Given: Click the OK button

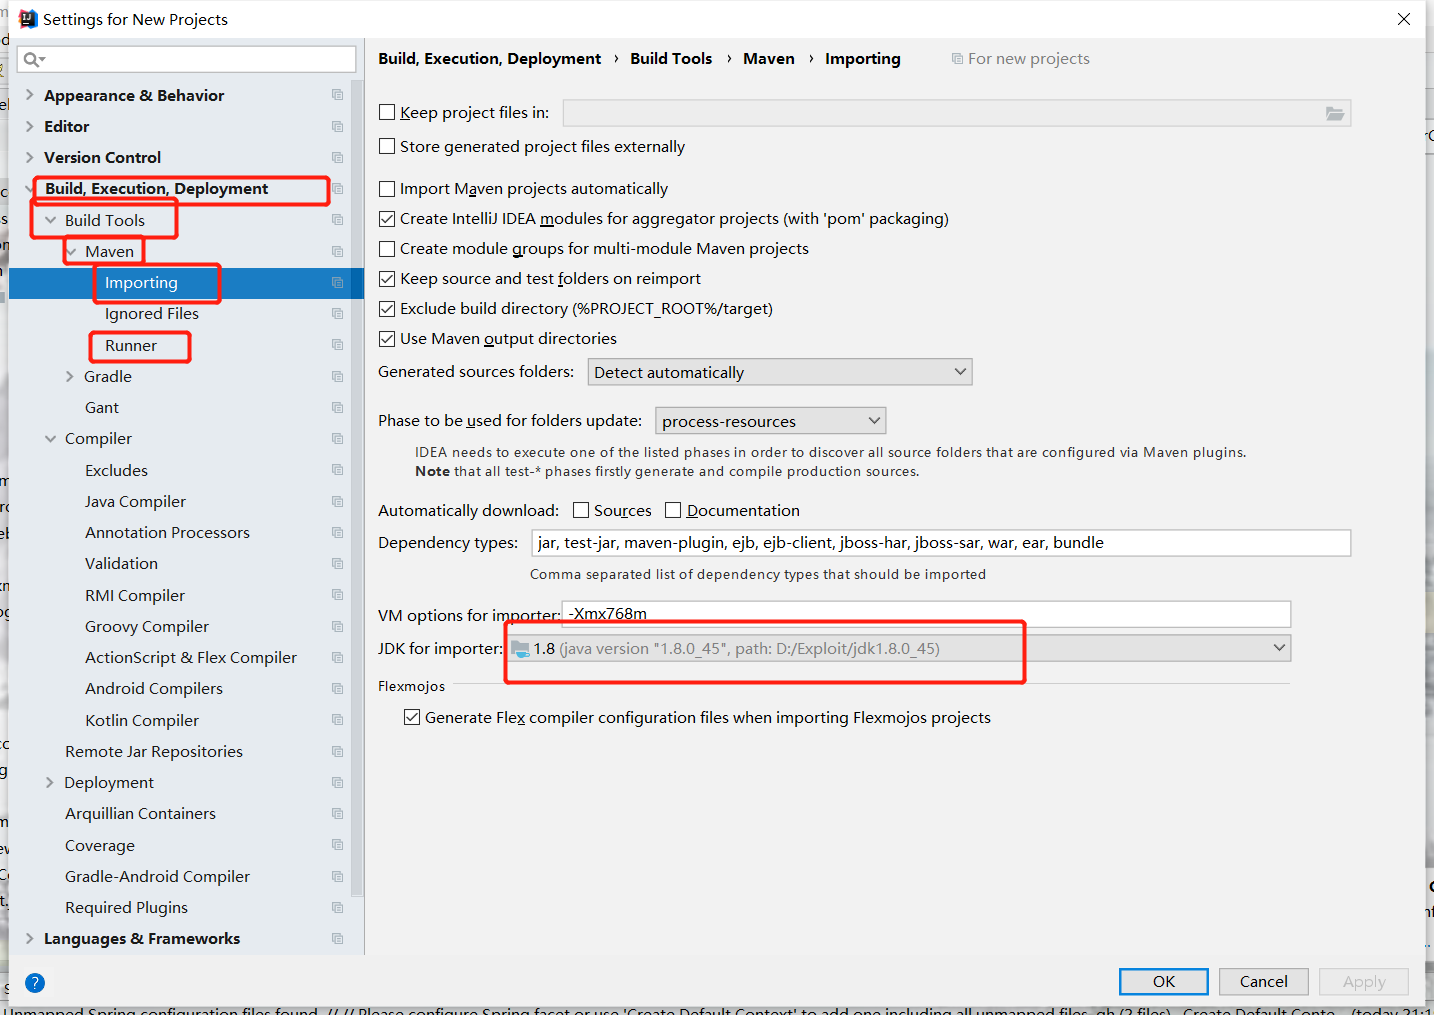Looking at the screenshot, I should click(x=1164, y=981).
